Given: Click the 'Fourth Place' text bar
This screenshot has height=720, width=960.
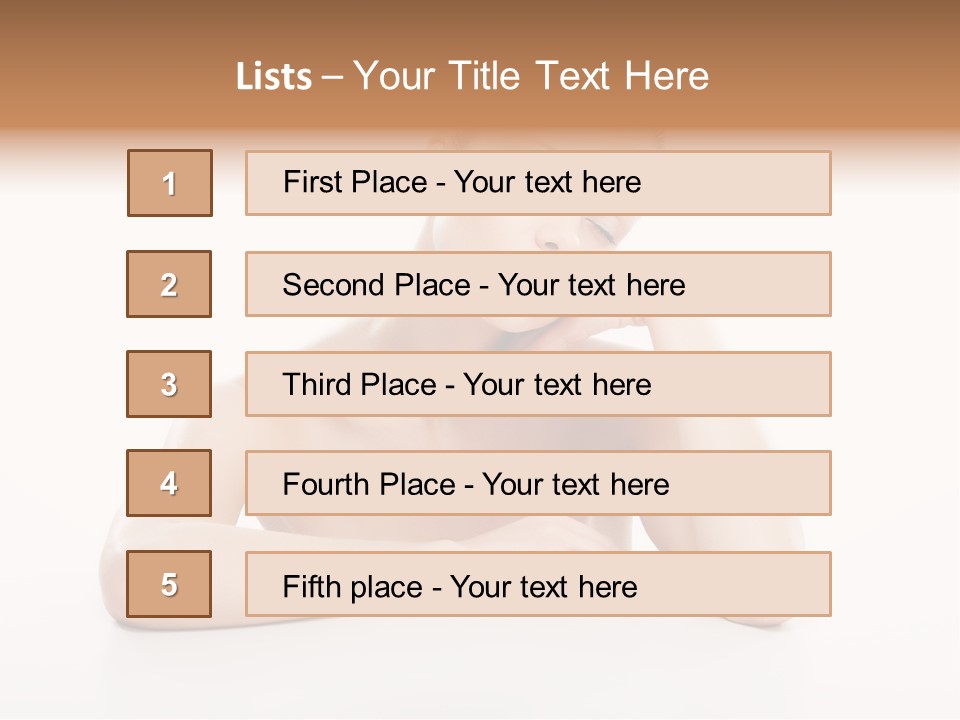Looking at the screenshot, I should tap(538, 483).
